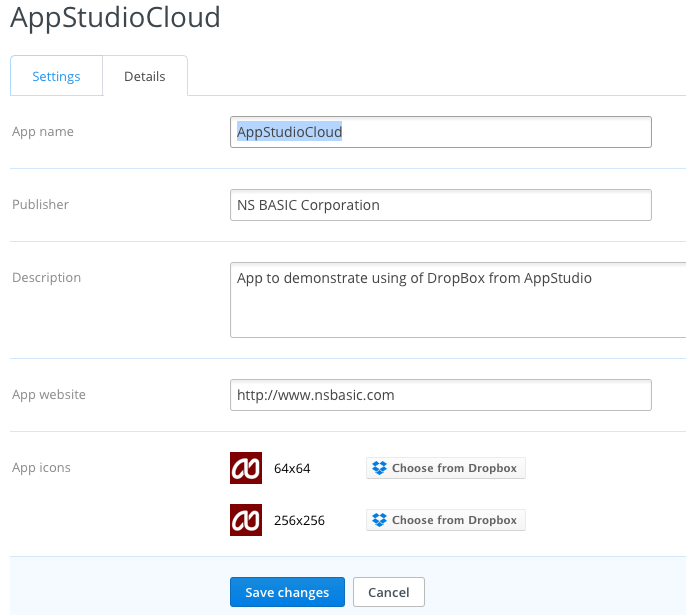This screenshot has width=686, height=615.
Task: Click the 'Publisher' label
Action: tap(41, 205)
